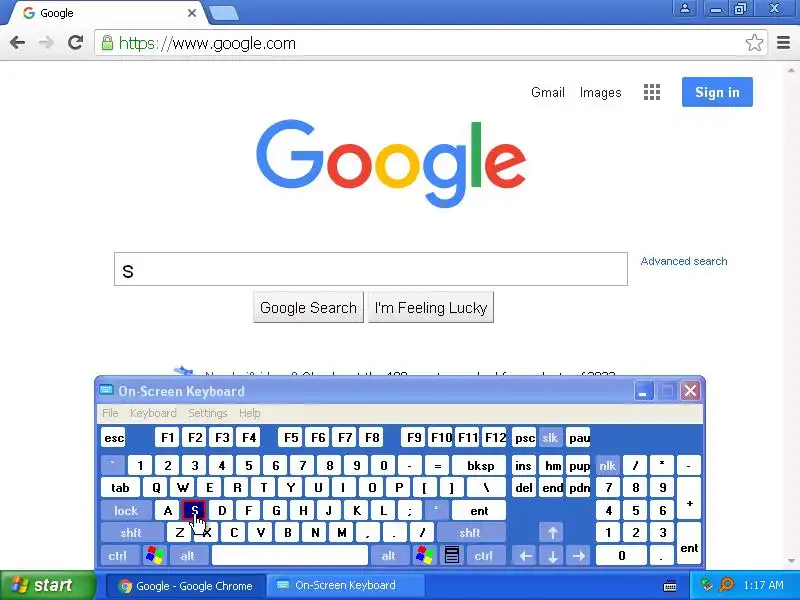Open a new tab in Chrome
This screenshot has height=600, width=800.
point(224,13)
